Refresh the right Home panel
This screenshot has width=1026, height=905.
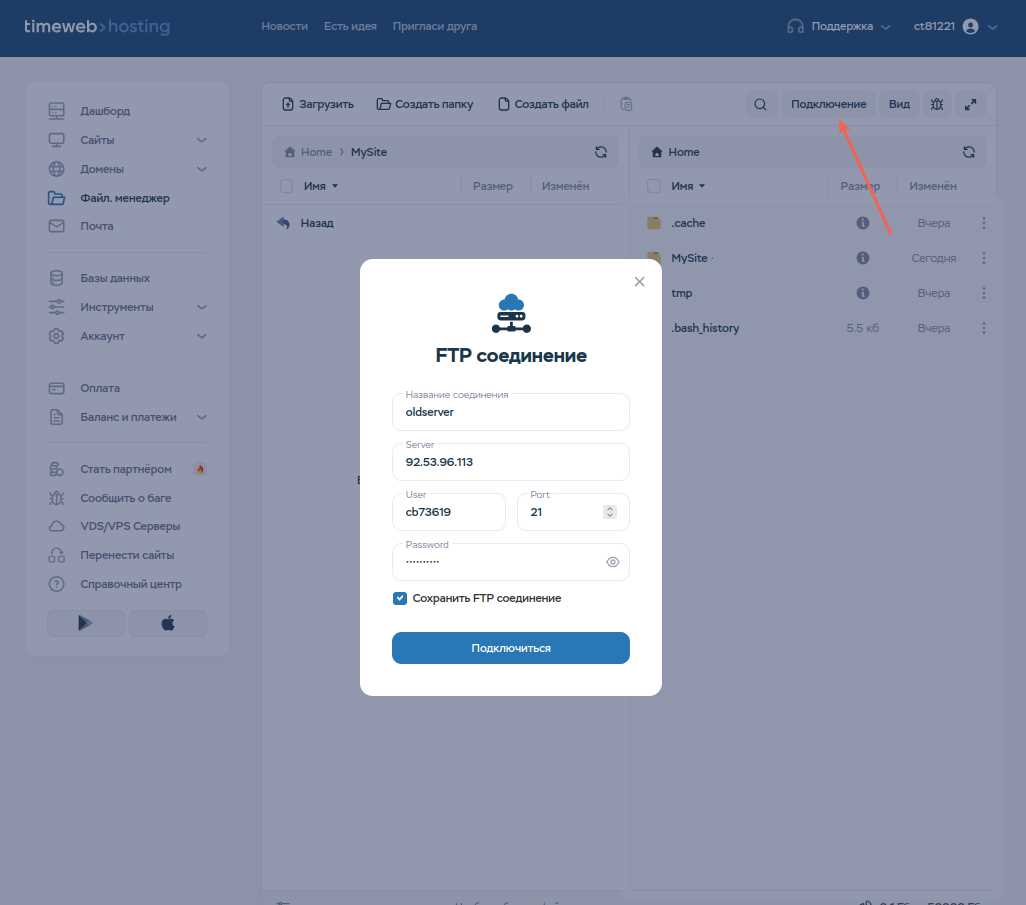point(969,152)
